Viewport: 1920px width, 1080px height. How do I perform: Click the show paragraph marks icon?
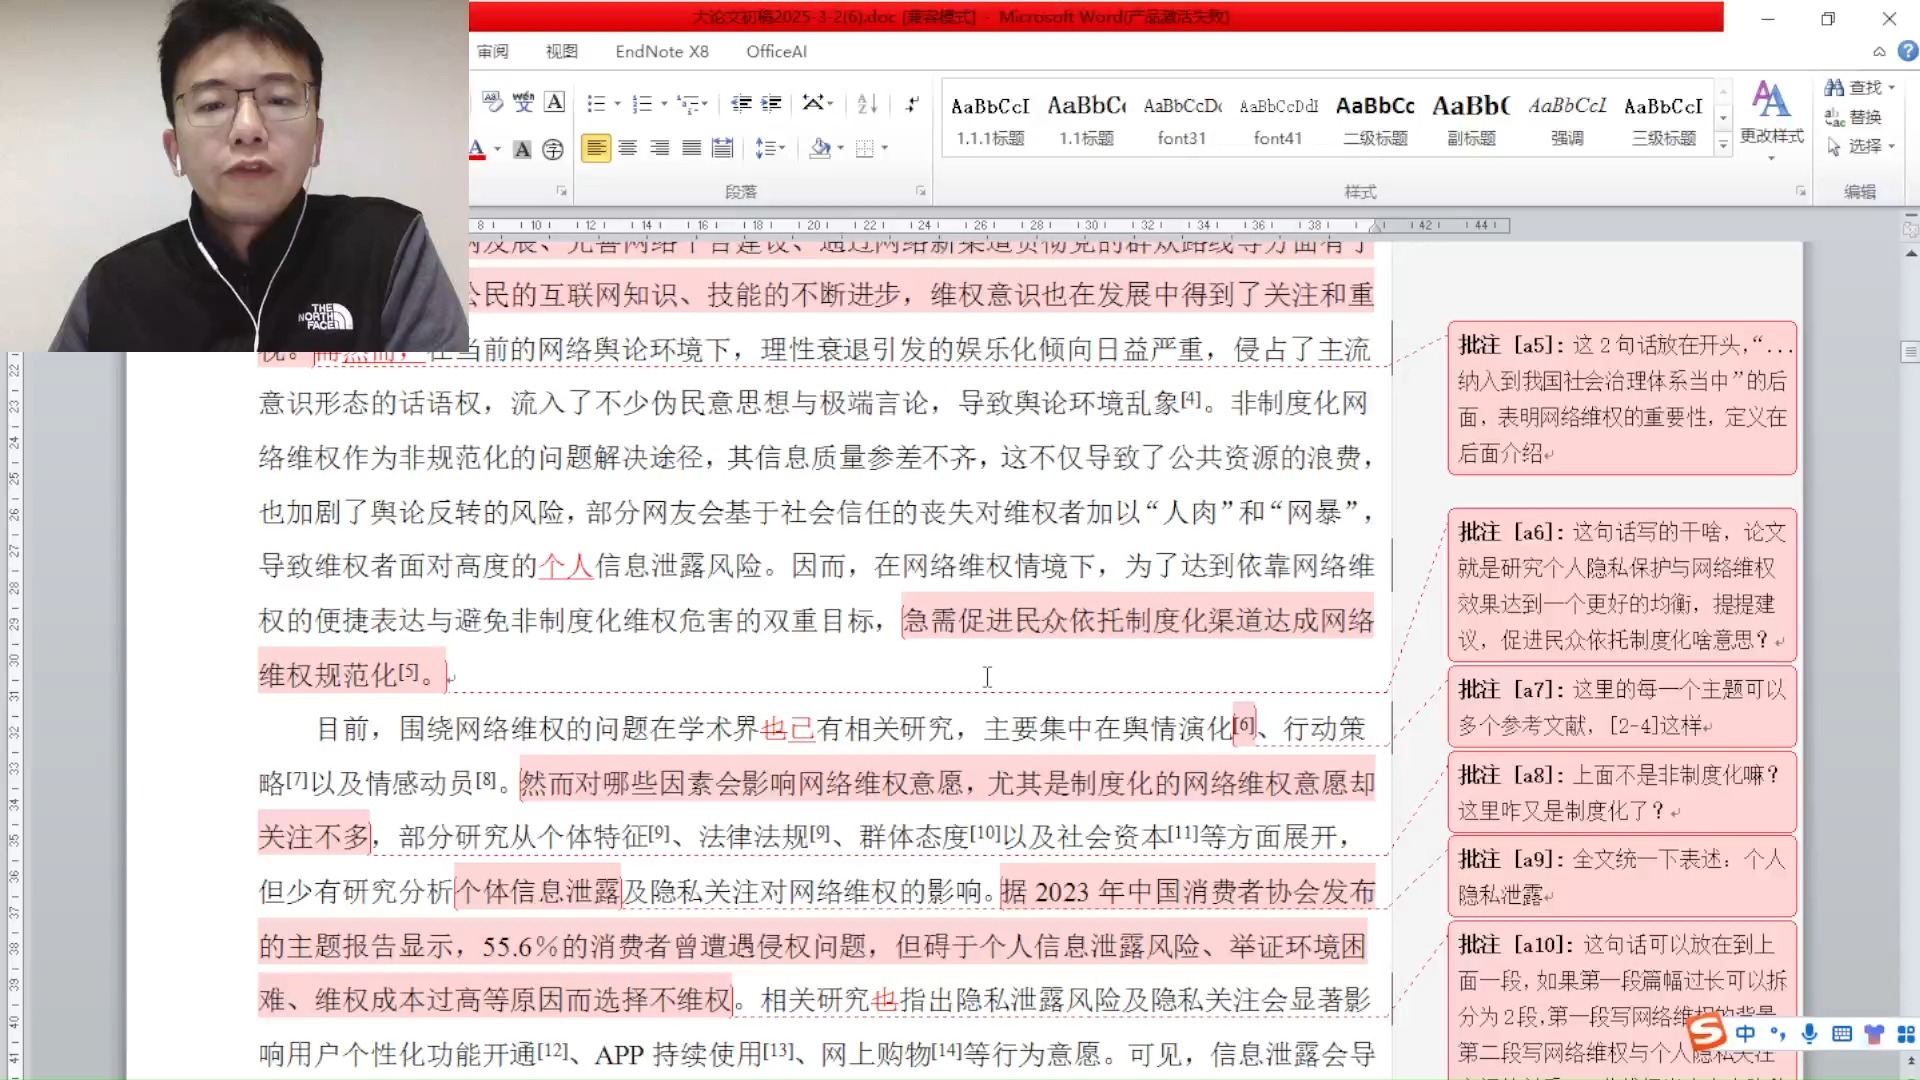point(911,102)
